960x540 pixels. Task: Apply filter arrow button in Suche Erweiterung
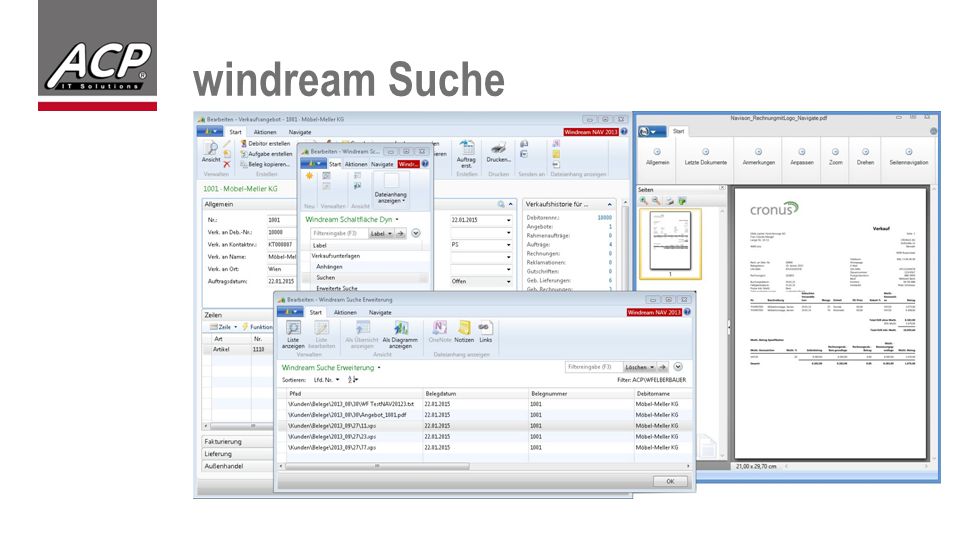(x=662, y=367)
